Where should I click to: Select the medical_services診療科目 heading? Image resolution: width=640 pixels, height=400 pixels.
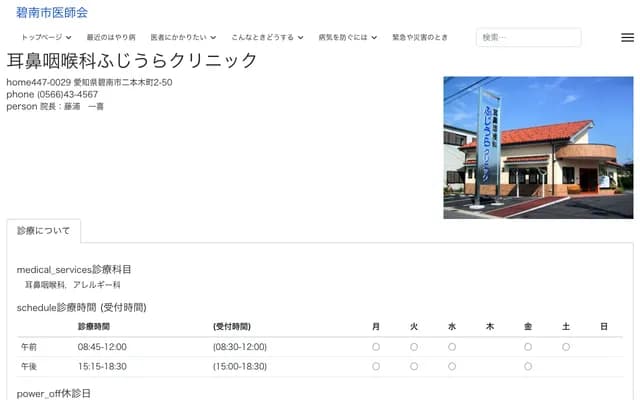pos(74,269)
